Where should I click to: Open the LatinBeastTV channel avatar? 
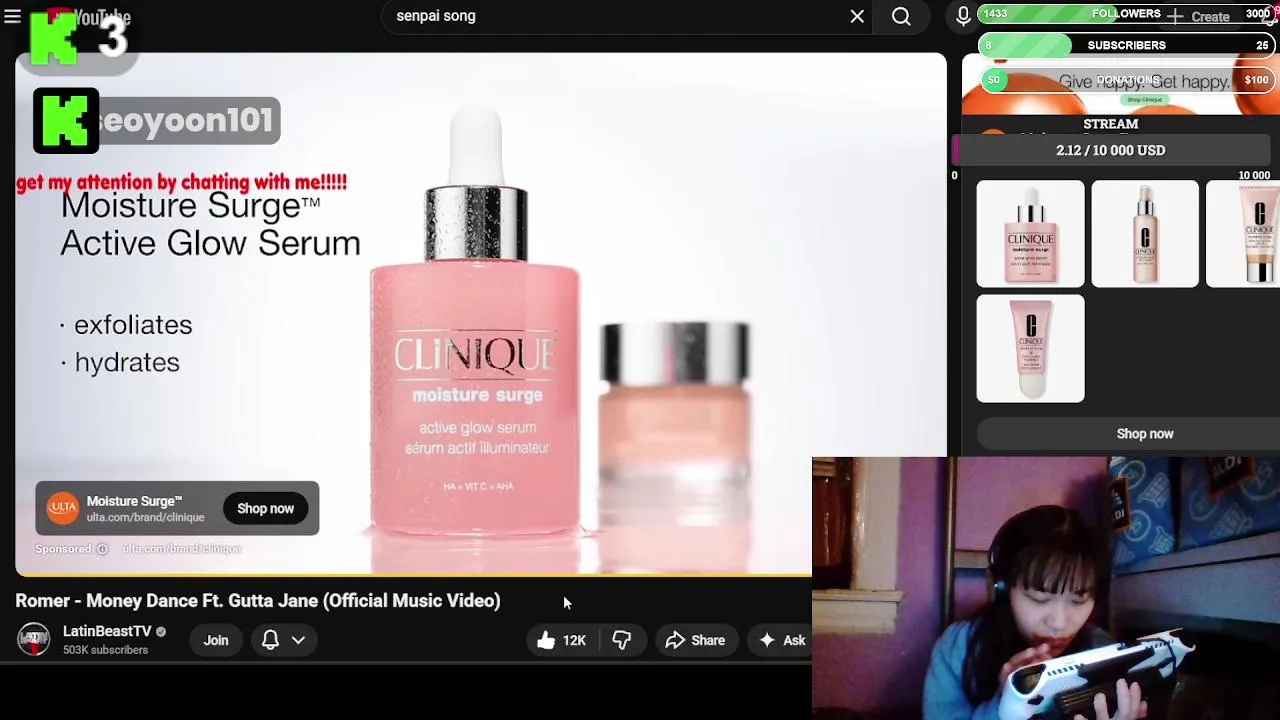tap(33, 639)
